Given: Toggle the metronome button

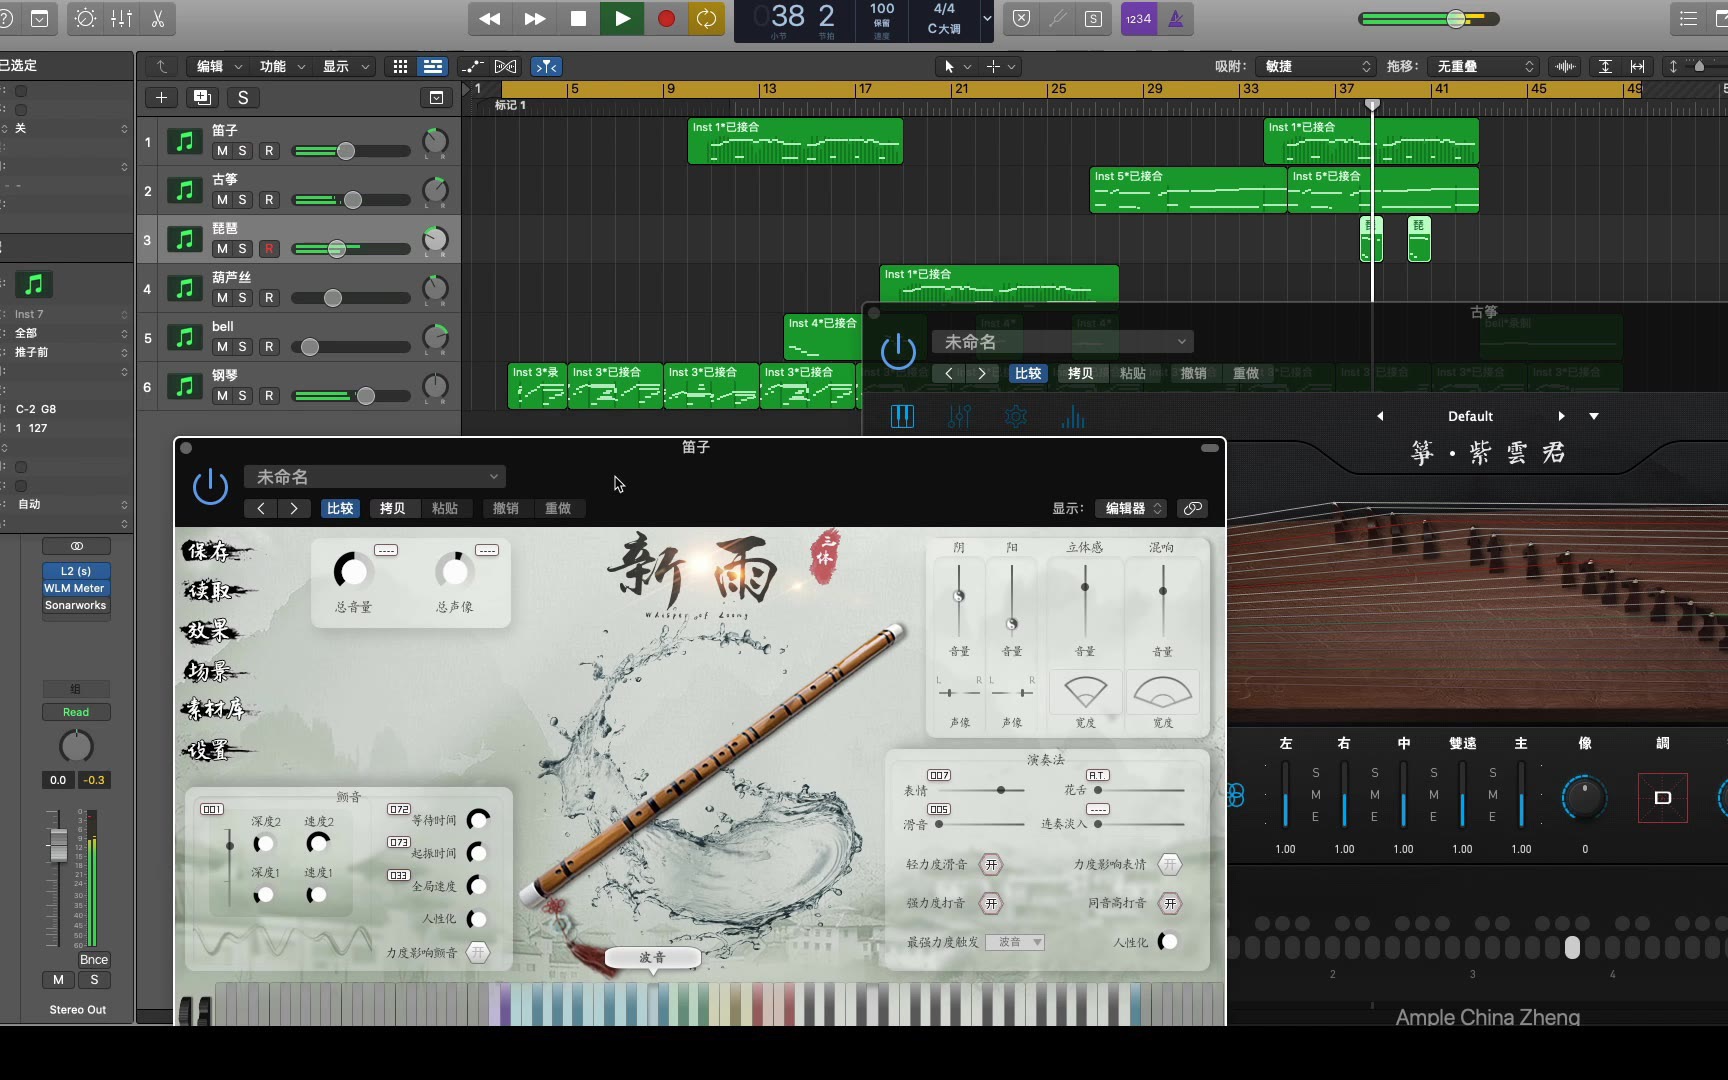Looking at the screenshot, I should pos(1176,19).
